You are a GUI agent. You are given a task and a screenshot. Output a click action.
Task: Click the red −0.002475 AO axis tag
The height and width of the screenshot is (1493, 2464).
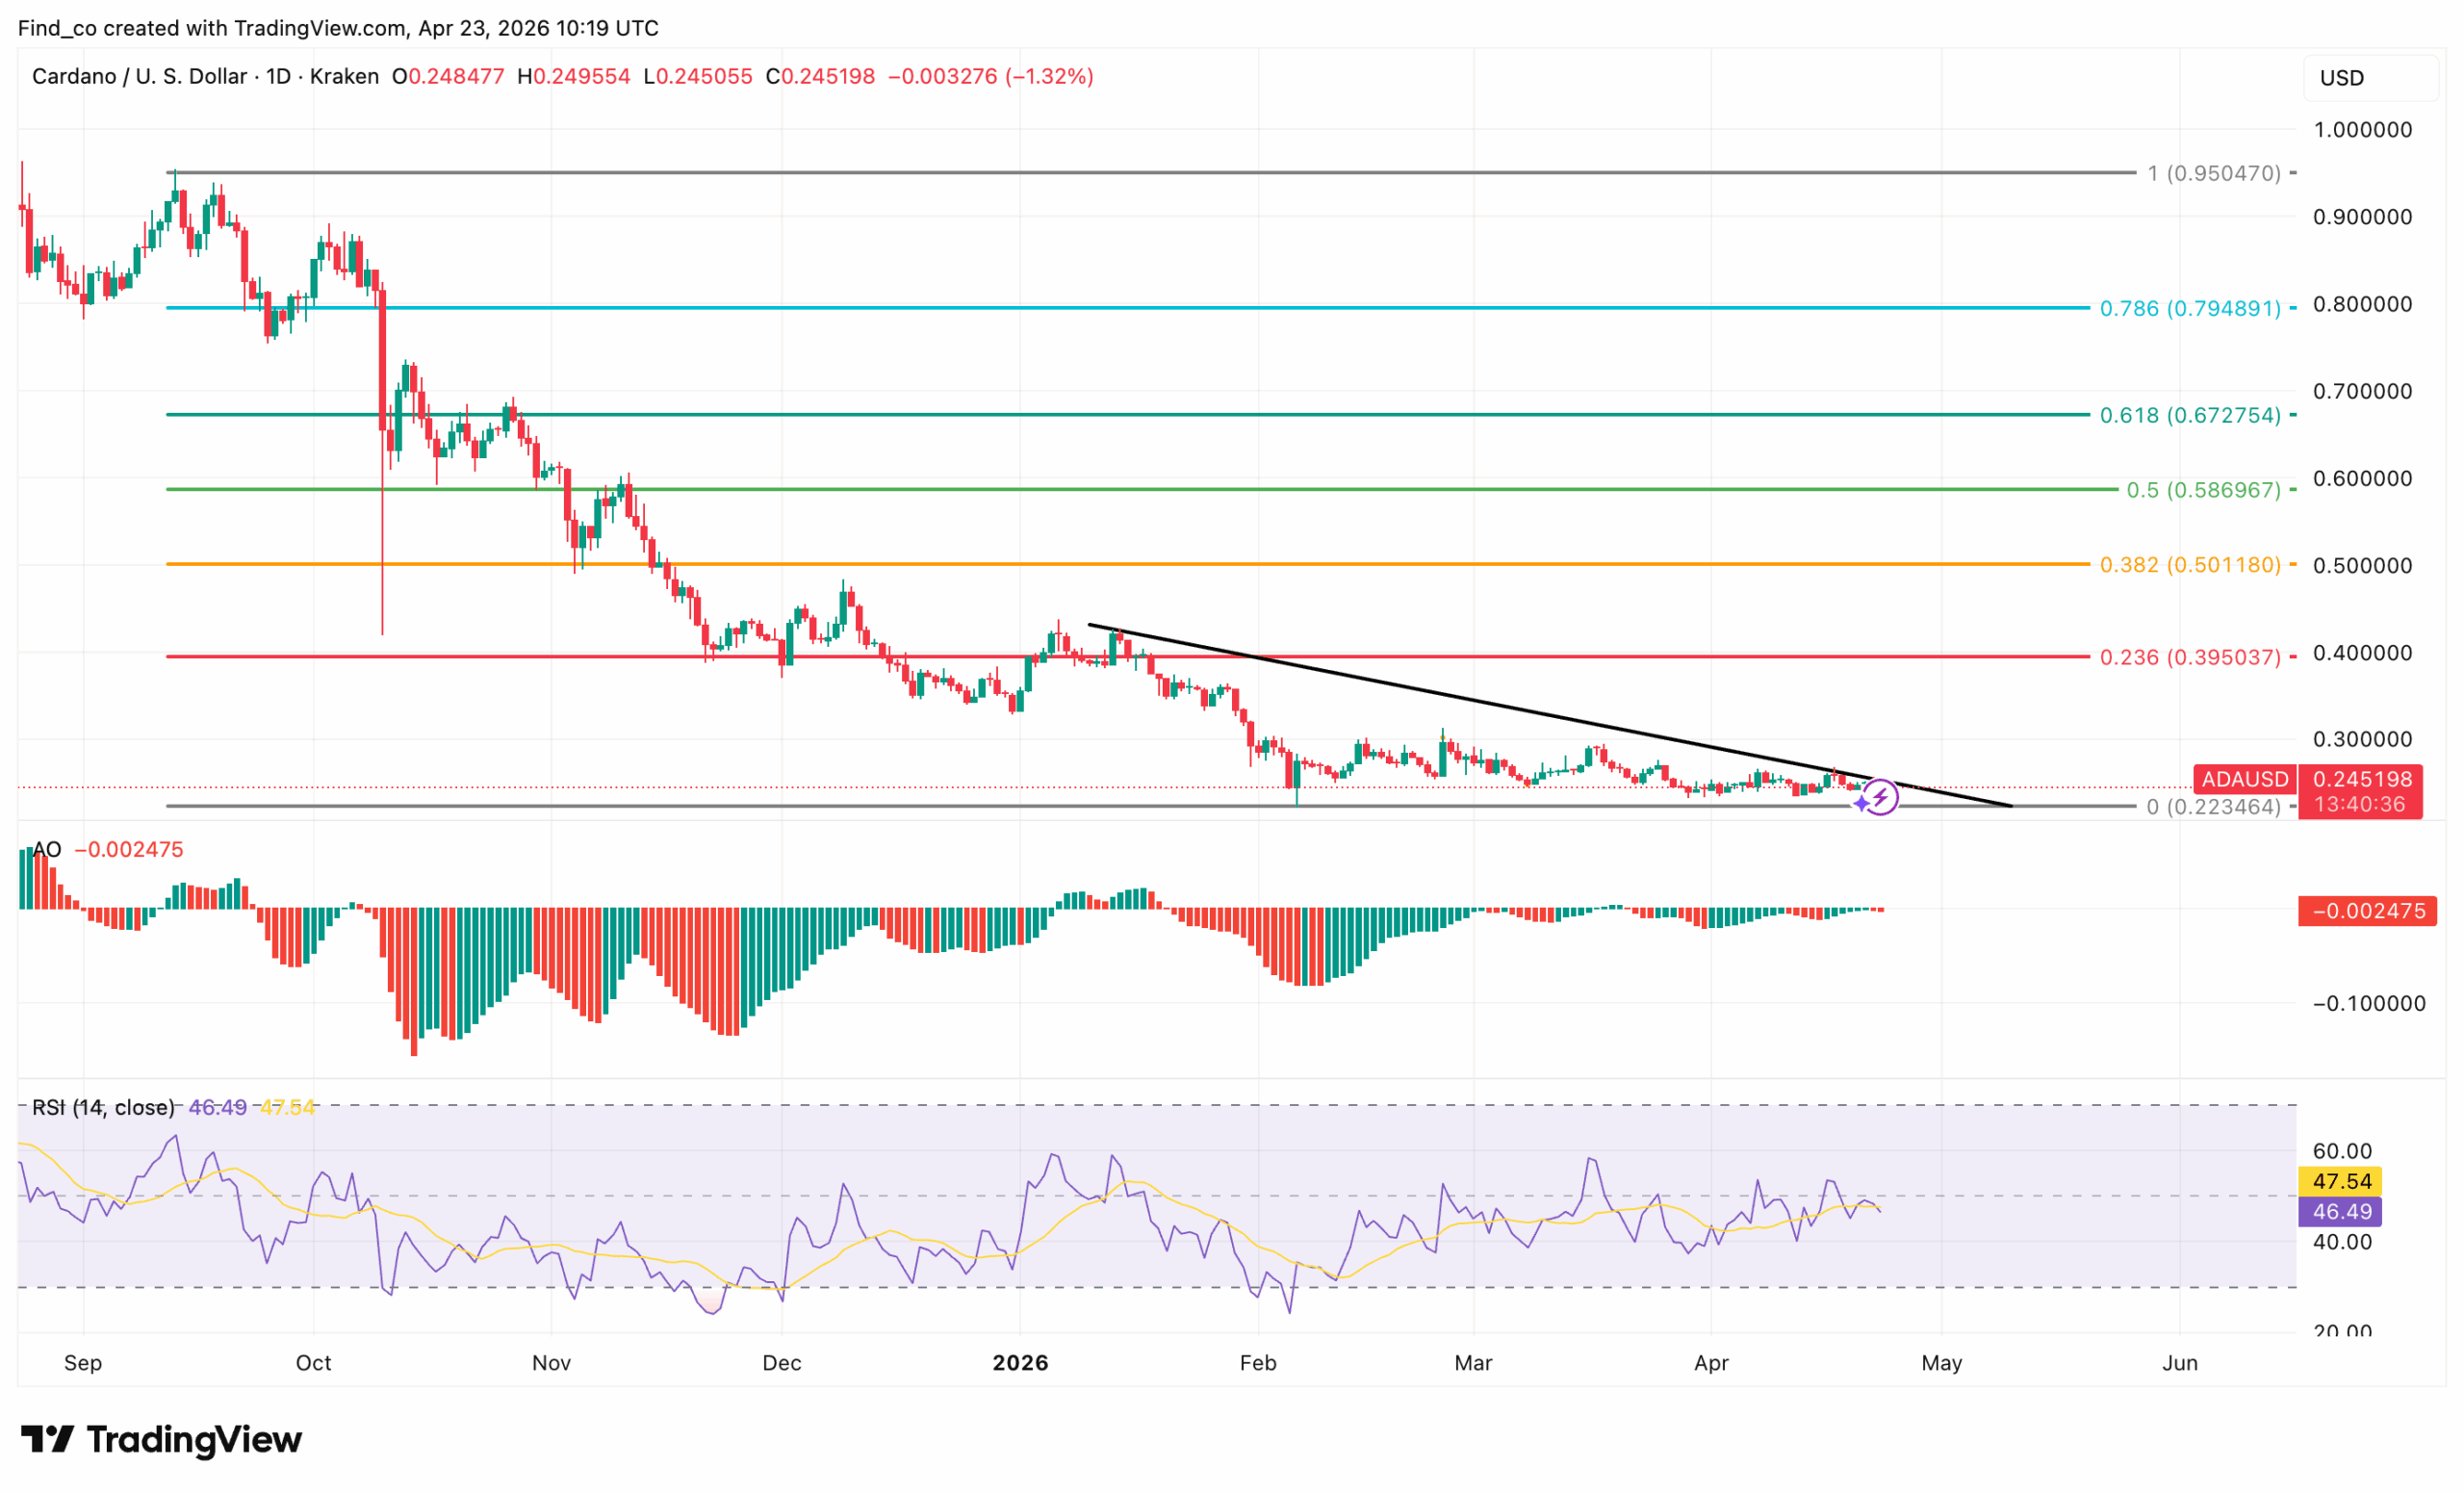(x=2367, y=911)
